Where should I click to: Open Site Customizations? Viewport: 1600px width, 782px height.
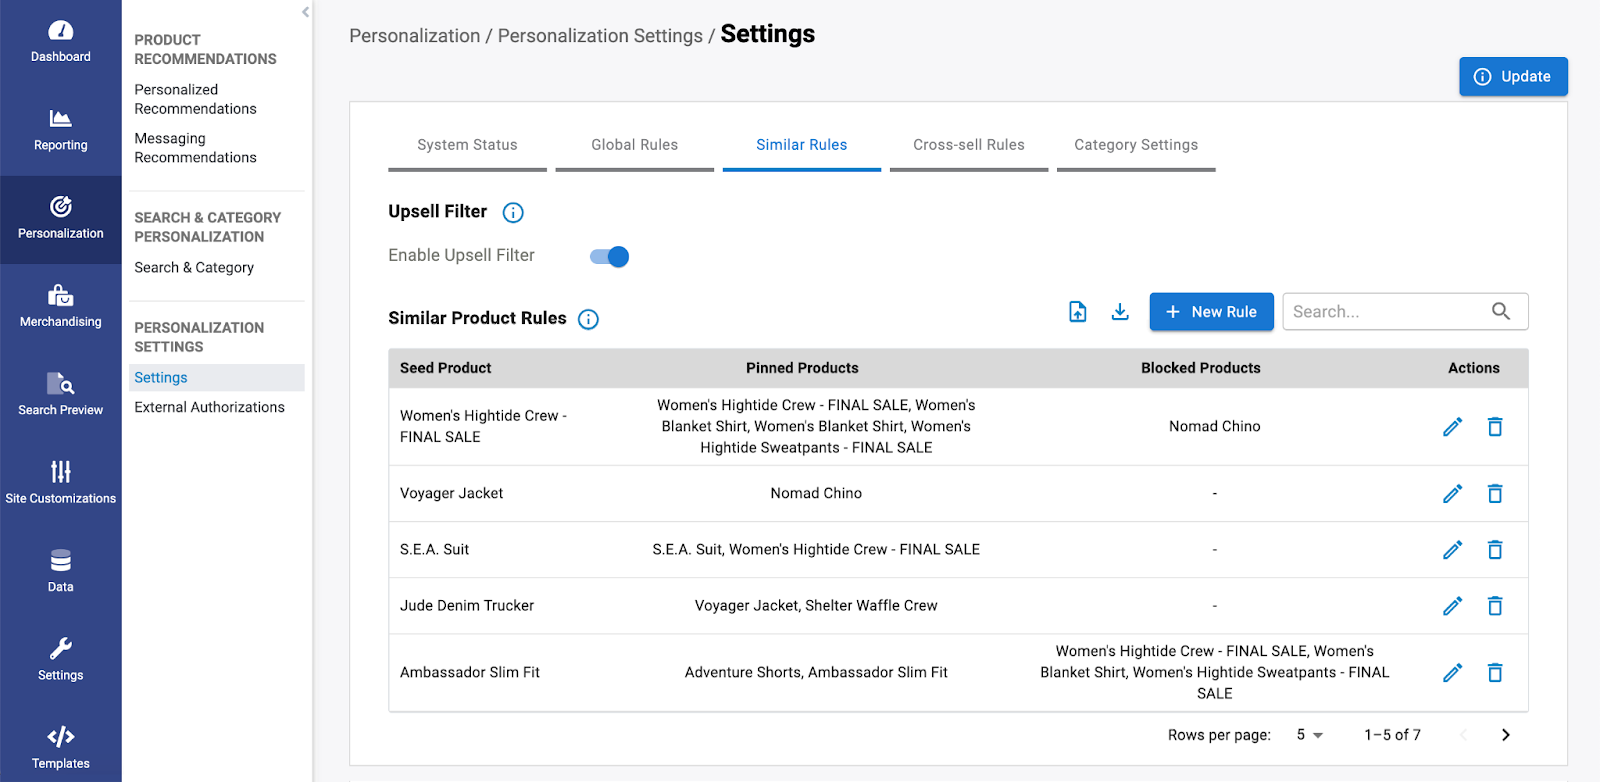[60, 484]
